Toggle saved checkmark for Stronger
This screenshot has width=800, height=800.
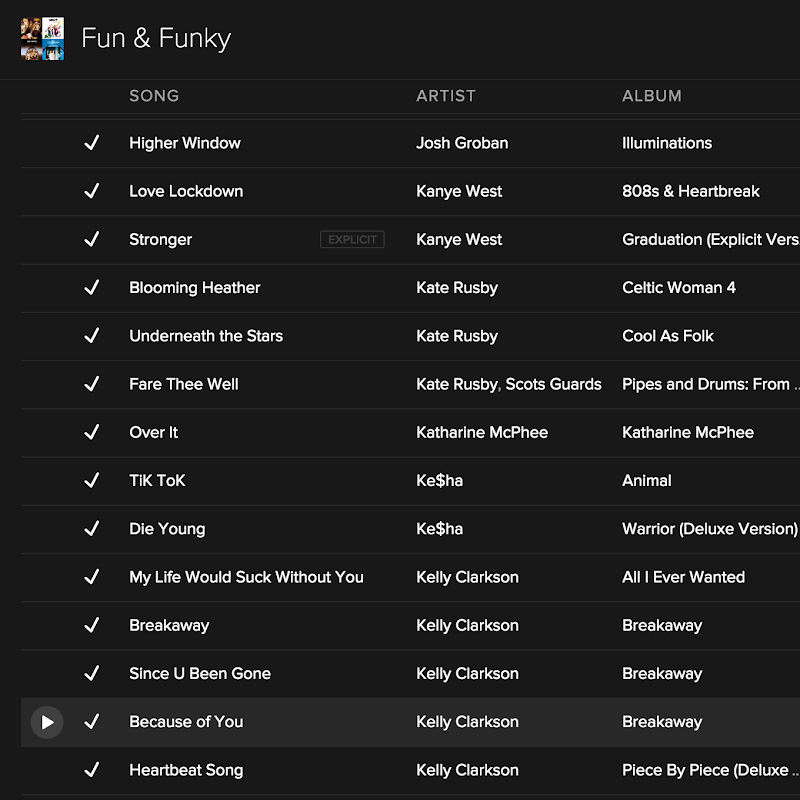pyautogui.click(x=92, y=239)
